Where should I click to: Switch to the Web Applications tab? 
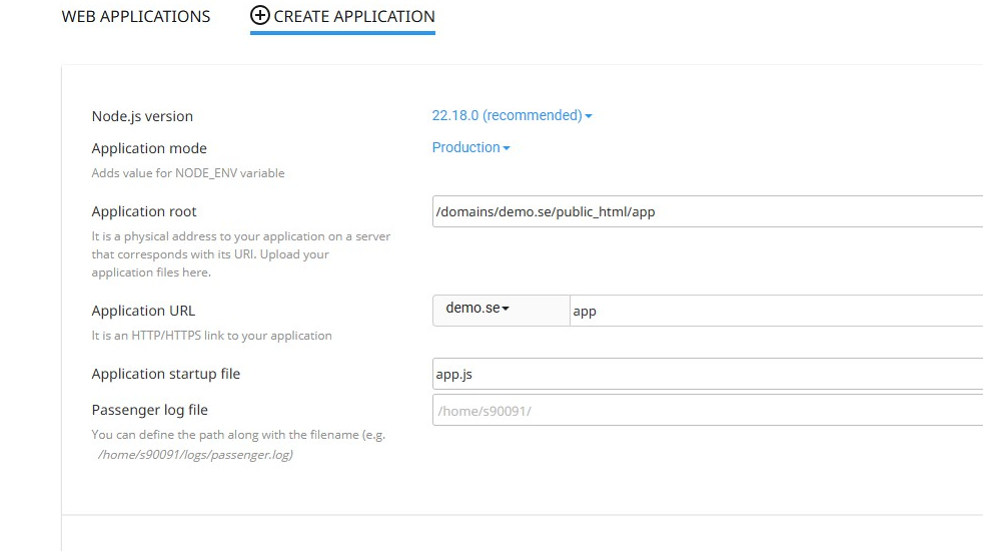pyautogui.click(x=136, y=16)
